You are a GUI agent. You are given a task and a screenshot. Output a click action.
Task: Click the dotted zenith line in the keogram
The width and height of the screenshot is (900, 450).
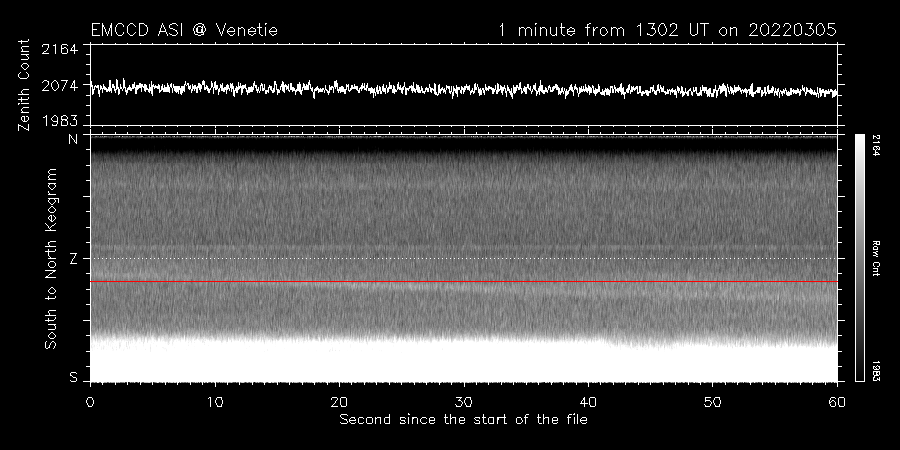(x=464, y=258)
